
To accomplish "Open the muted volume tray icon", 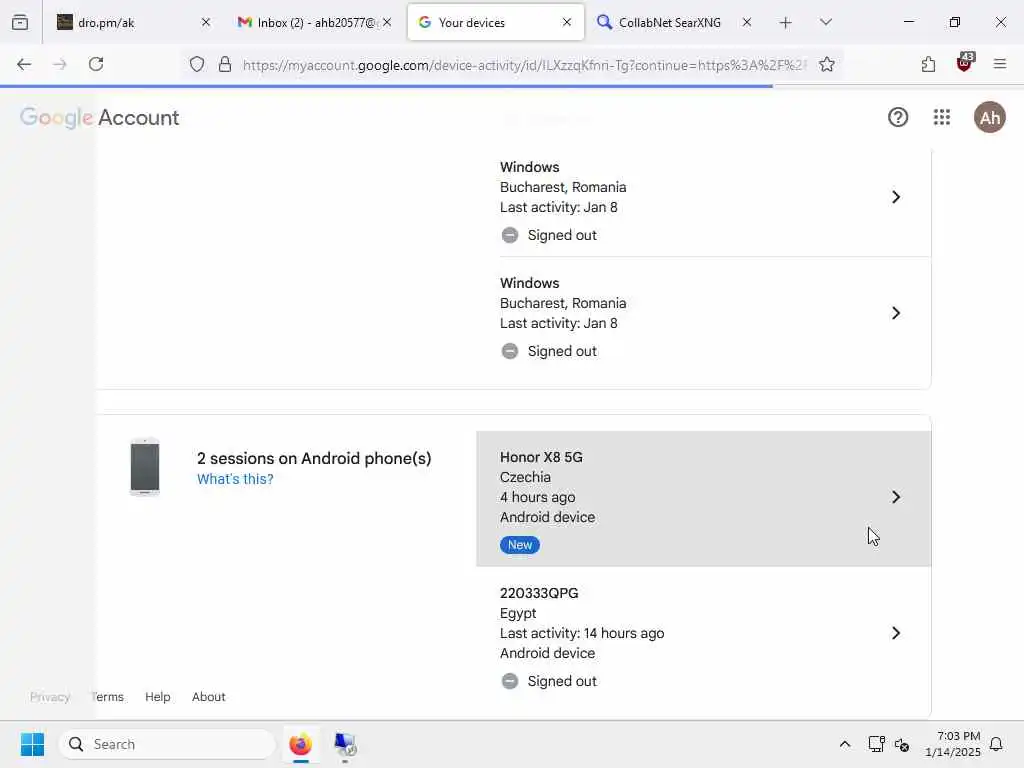I will pos(902,744).
